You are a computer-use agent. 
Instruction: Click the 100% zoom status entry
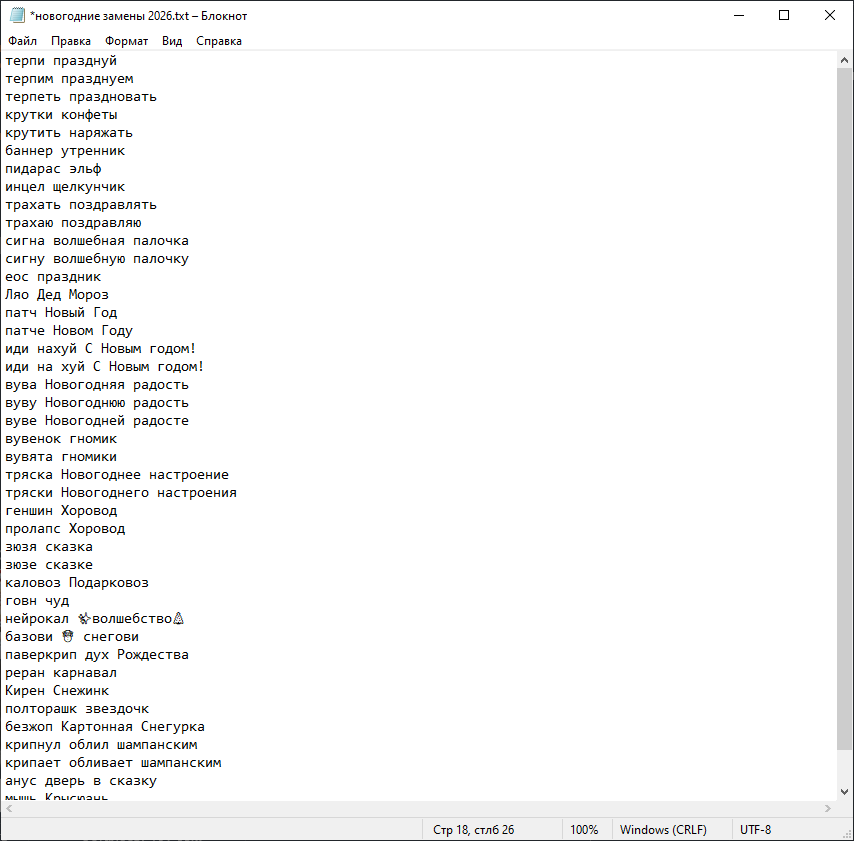click(584, 830)
